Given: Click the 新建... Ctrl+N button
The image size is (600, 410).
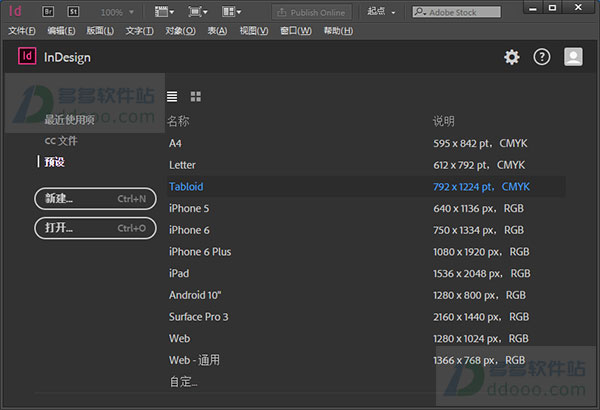Looking at the screenshot, I should 95,199.
